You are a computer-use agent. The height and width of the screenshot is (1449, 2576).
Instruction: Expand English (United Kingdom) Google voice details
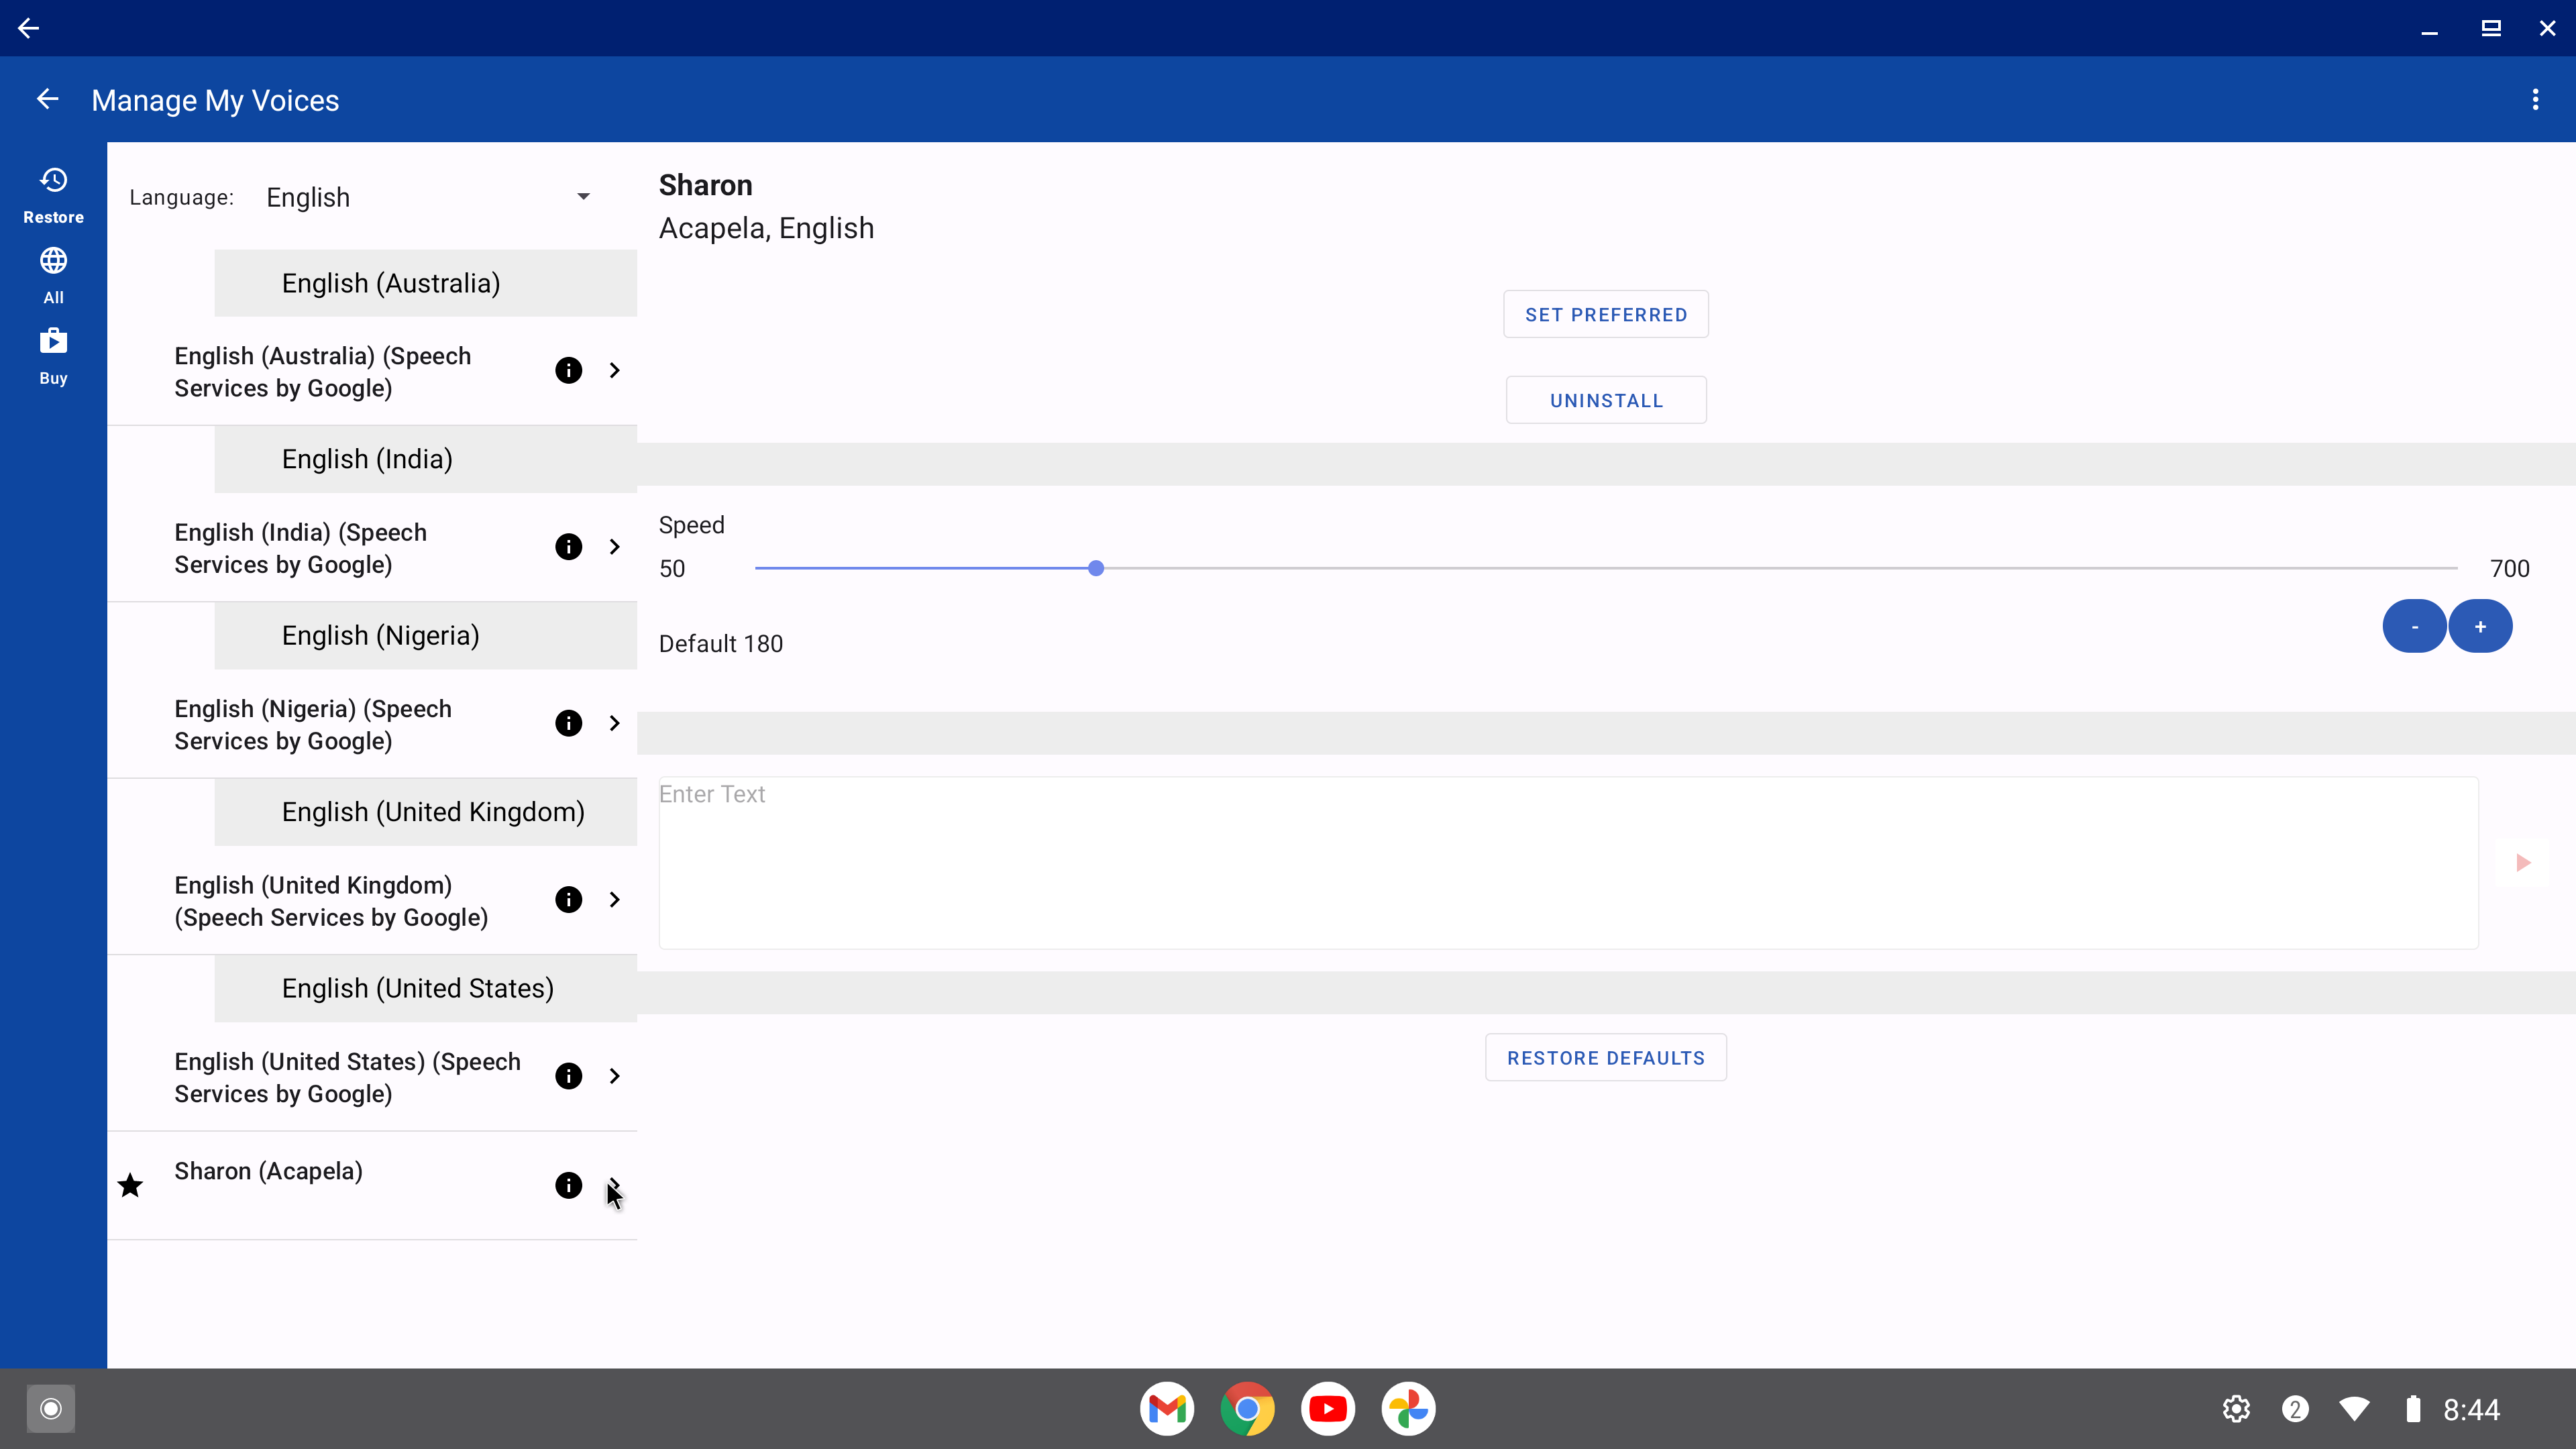614,900
